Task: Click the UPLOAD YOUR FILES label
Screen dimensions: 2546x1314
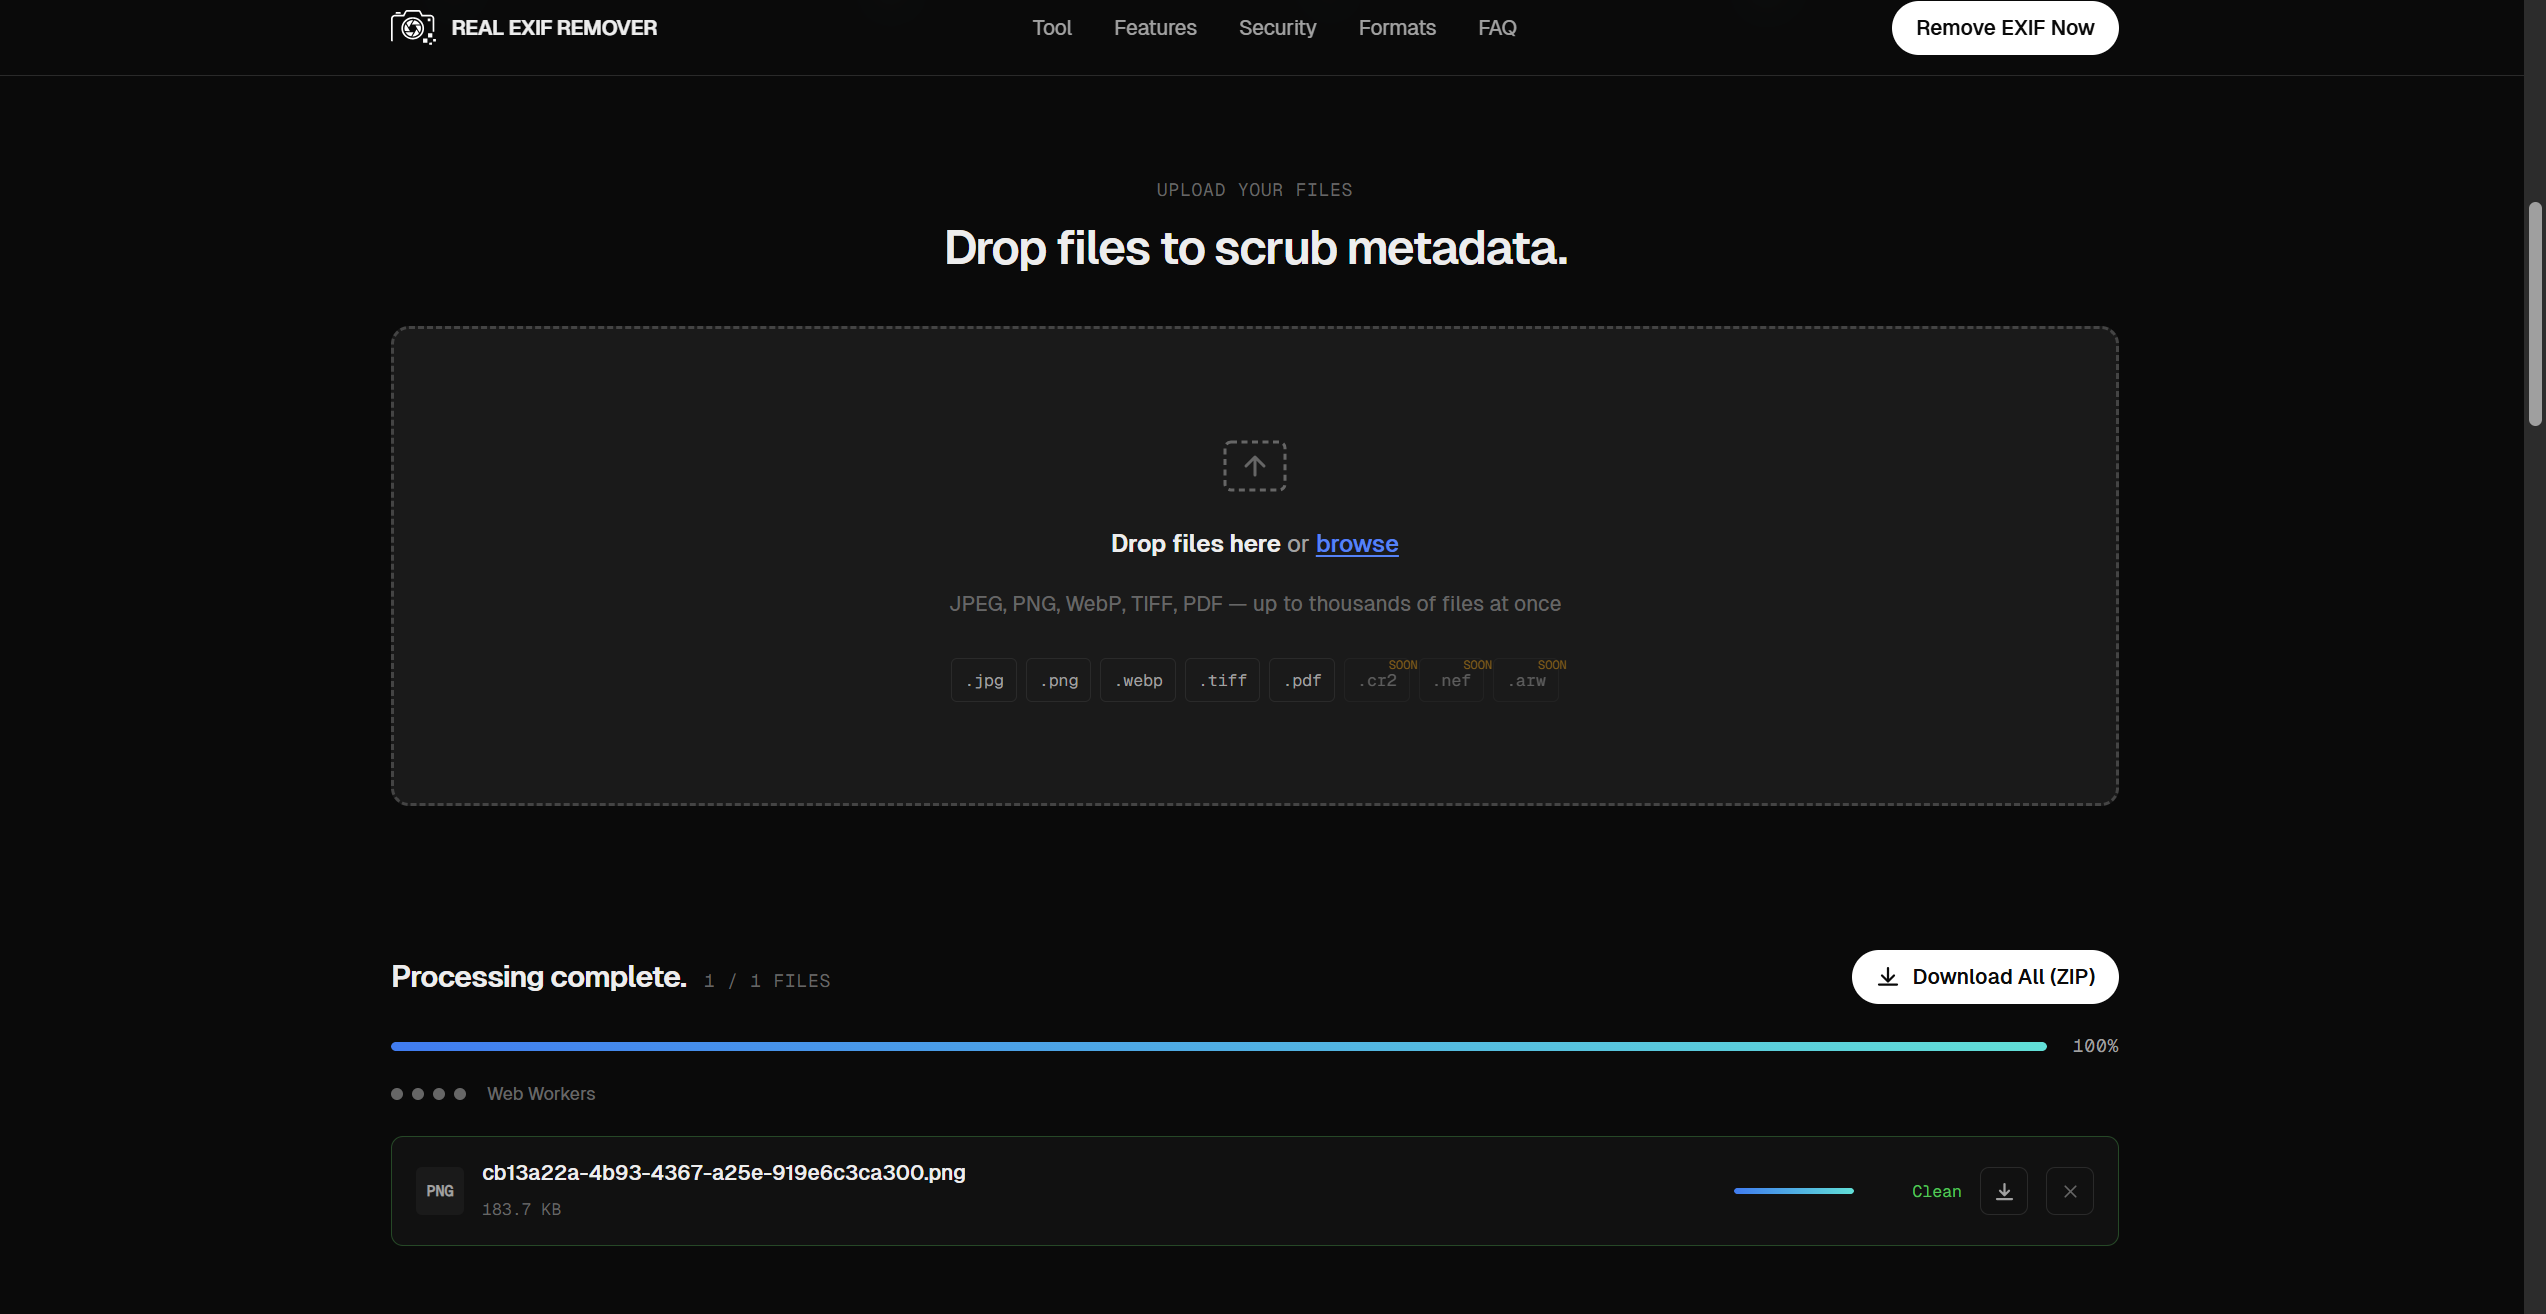Action: pyautogui.click(x=1254, y=190)
